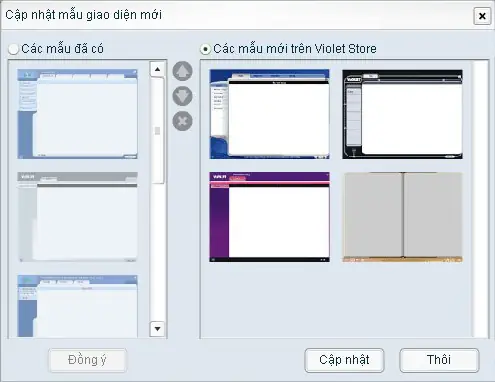The height and width of the screenshot is (382, 495).
Task: Click the scroll up arrow in existing templates list
Action: (157, 69)
